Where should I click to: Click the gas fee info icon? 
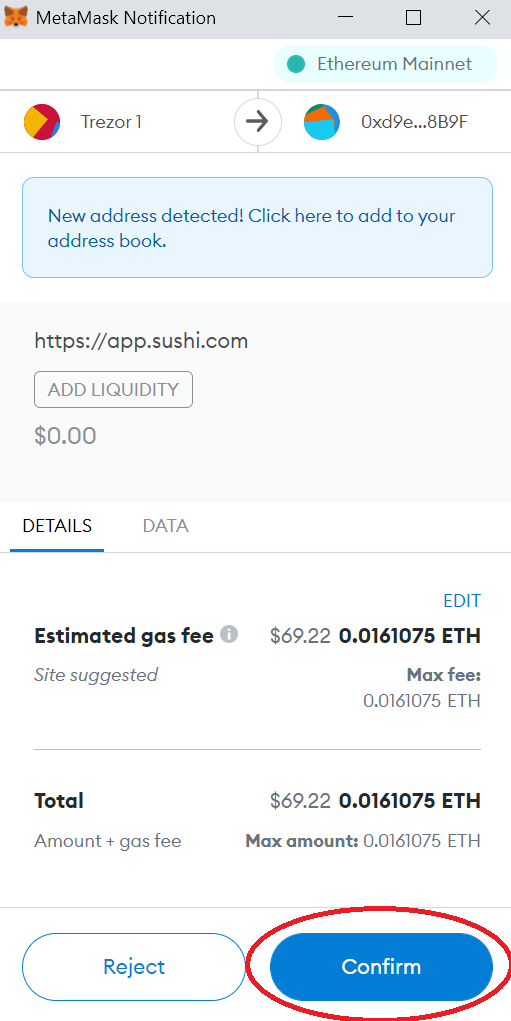[x=228, y=634]
